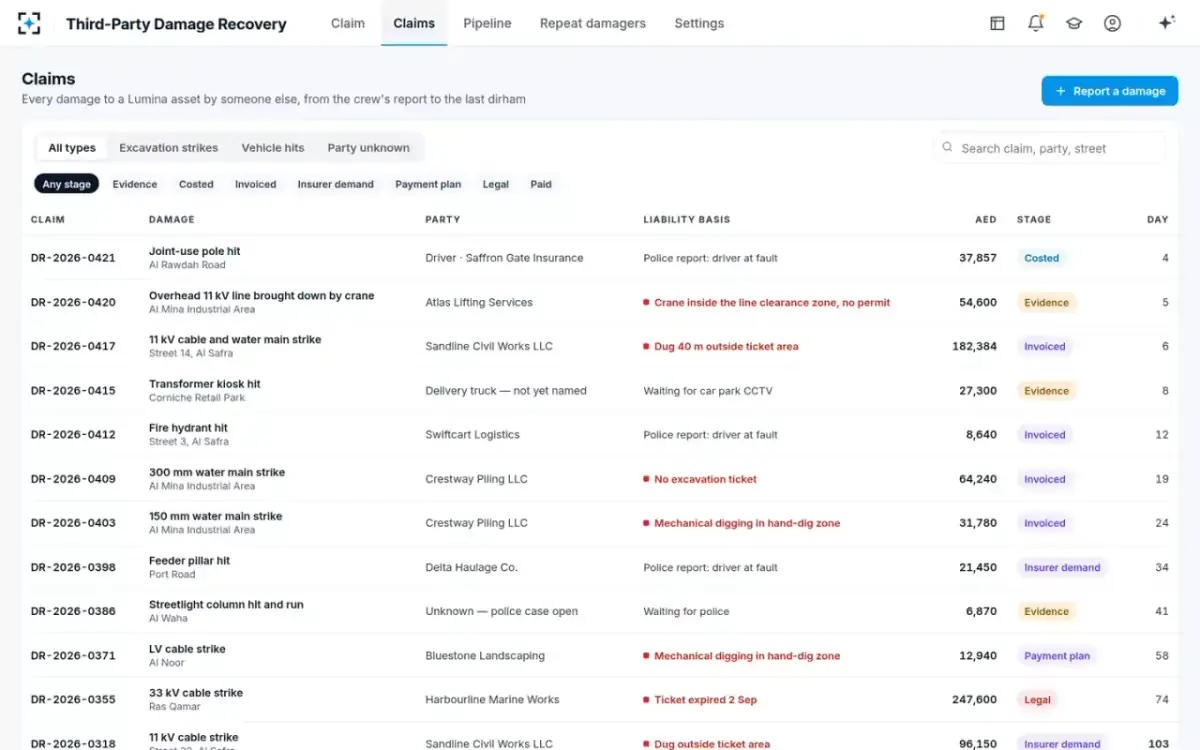1200x750 pixels.
Task: Open the user profile icon
Action: click(x=1112, y=23)
